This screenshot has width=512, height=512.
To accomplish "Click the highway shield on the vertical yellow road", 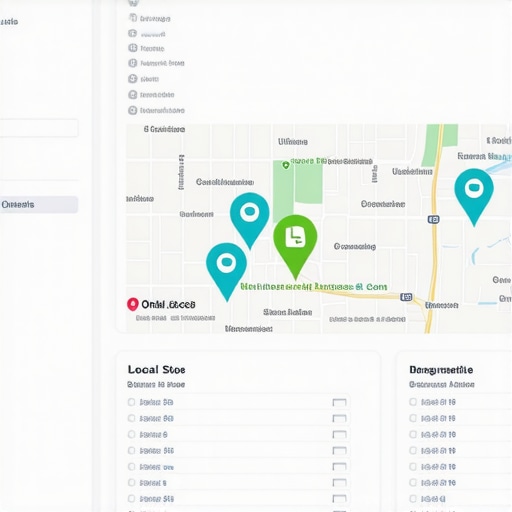I will (433, 219).
